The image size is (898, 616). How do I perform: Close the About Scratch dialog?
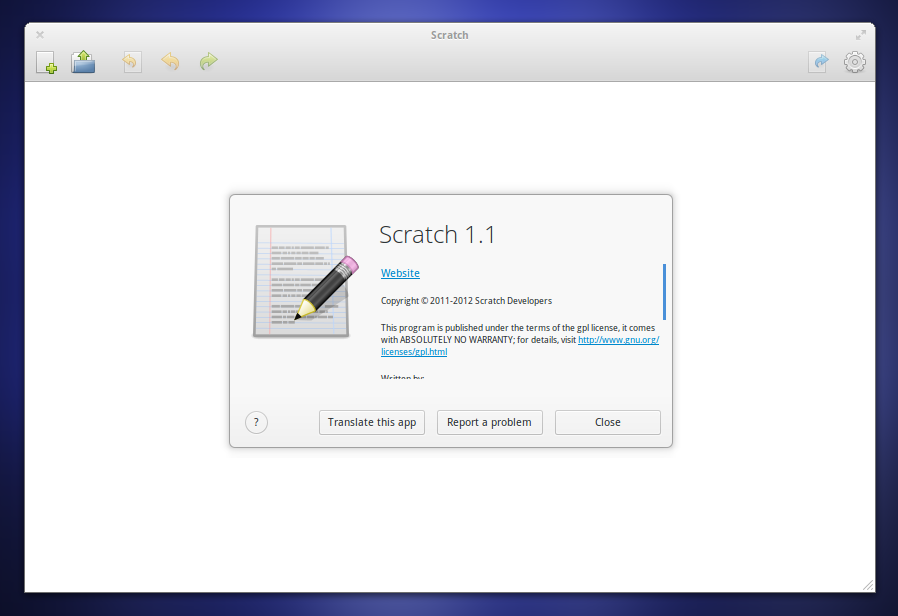click(607, 422)
